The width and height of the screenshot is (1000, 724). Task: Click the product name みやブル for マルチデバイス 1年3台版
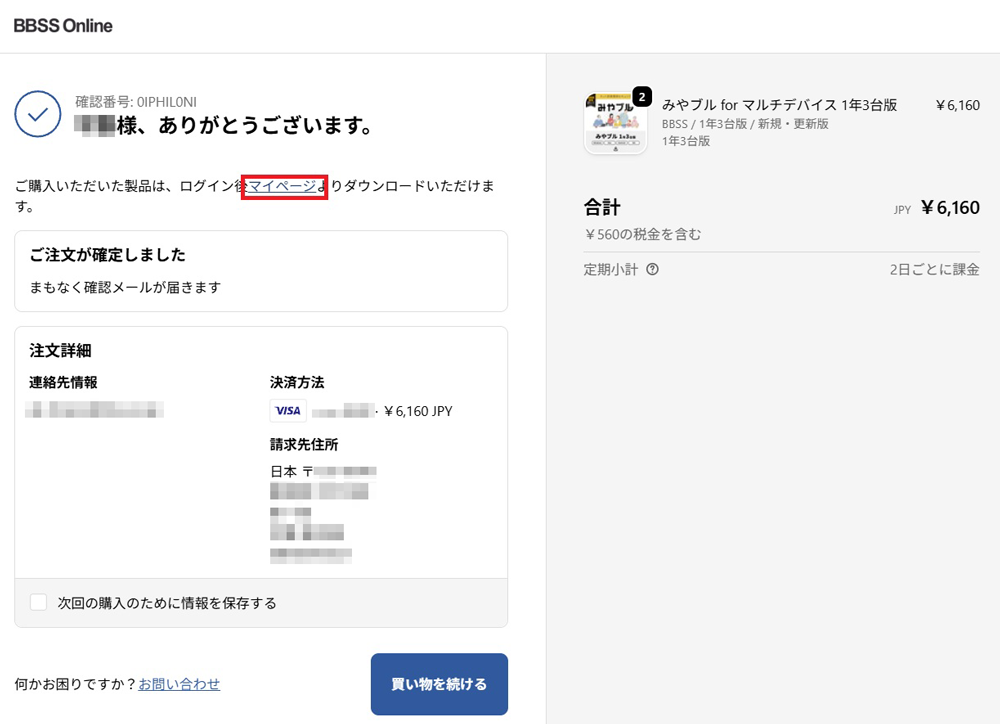(779, 105)
